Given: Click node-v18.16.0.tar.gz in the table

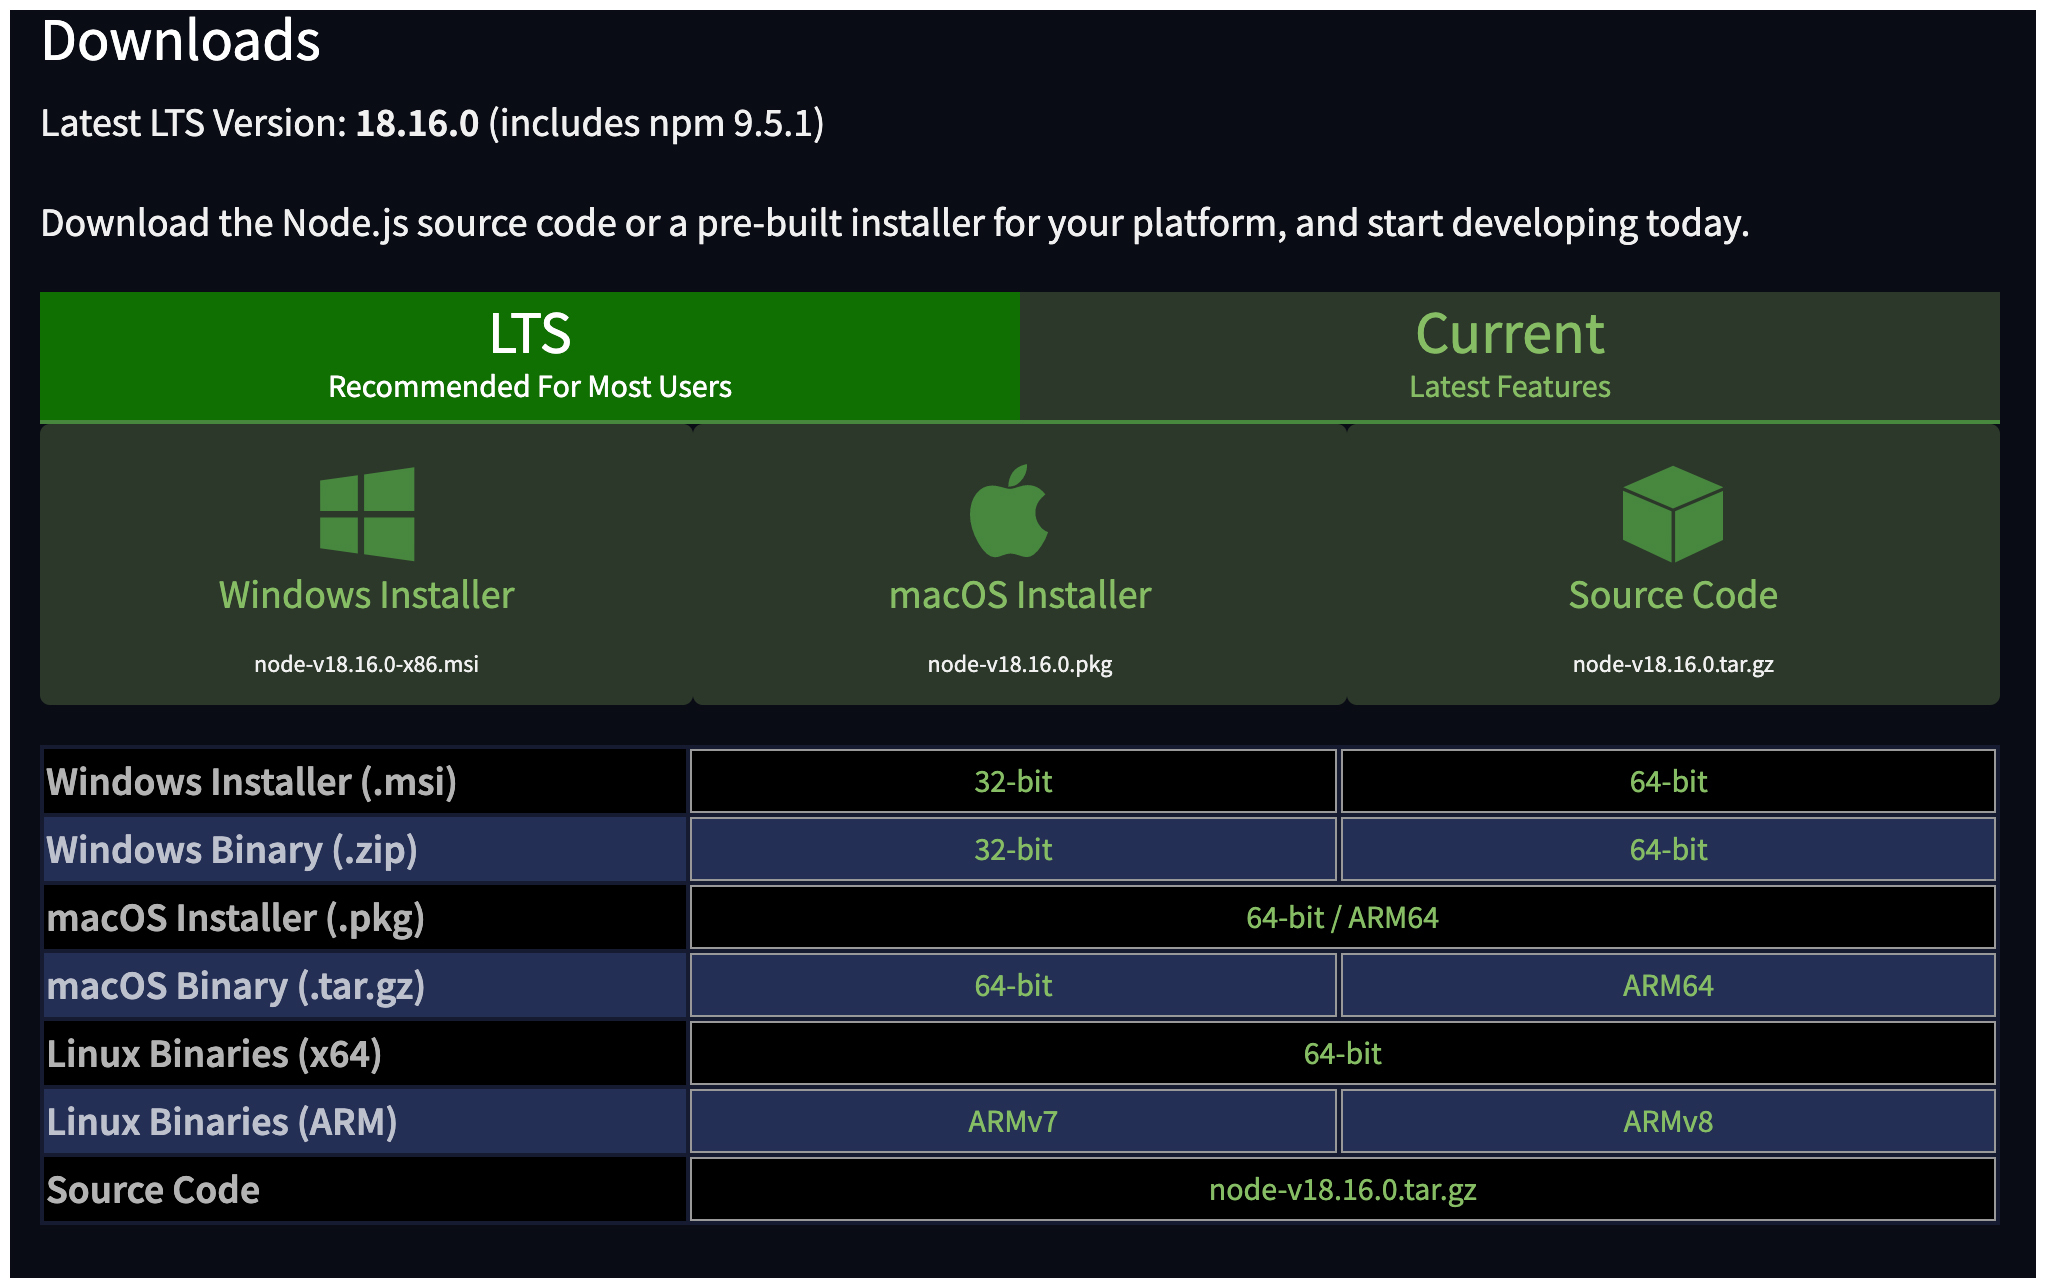Looking at the screenshot, I should (1343, 1189).
